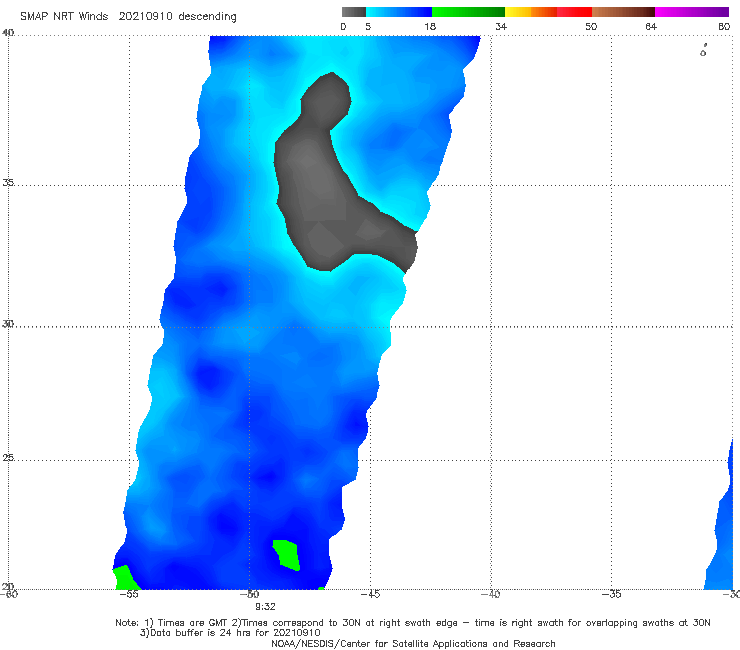The height and width of the screenshot is (650, 740).
Task: Pick the magenta 64–80 color bar segment
Action: pos(692,12)
